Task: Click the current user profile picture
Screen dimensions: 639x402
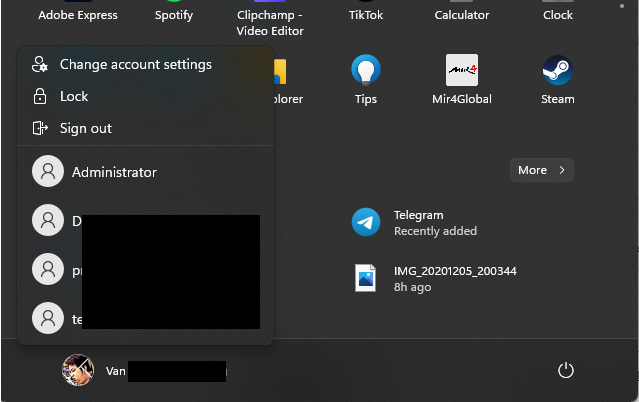Action: (78, 371)
